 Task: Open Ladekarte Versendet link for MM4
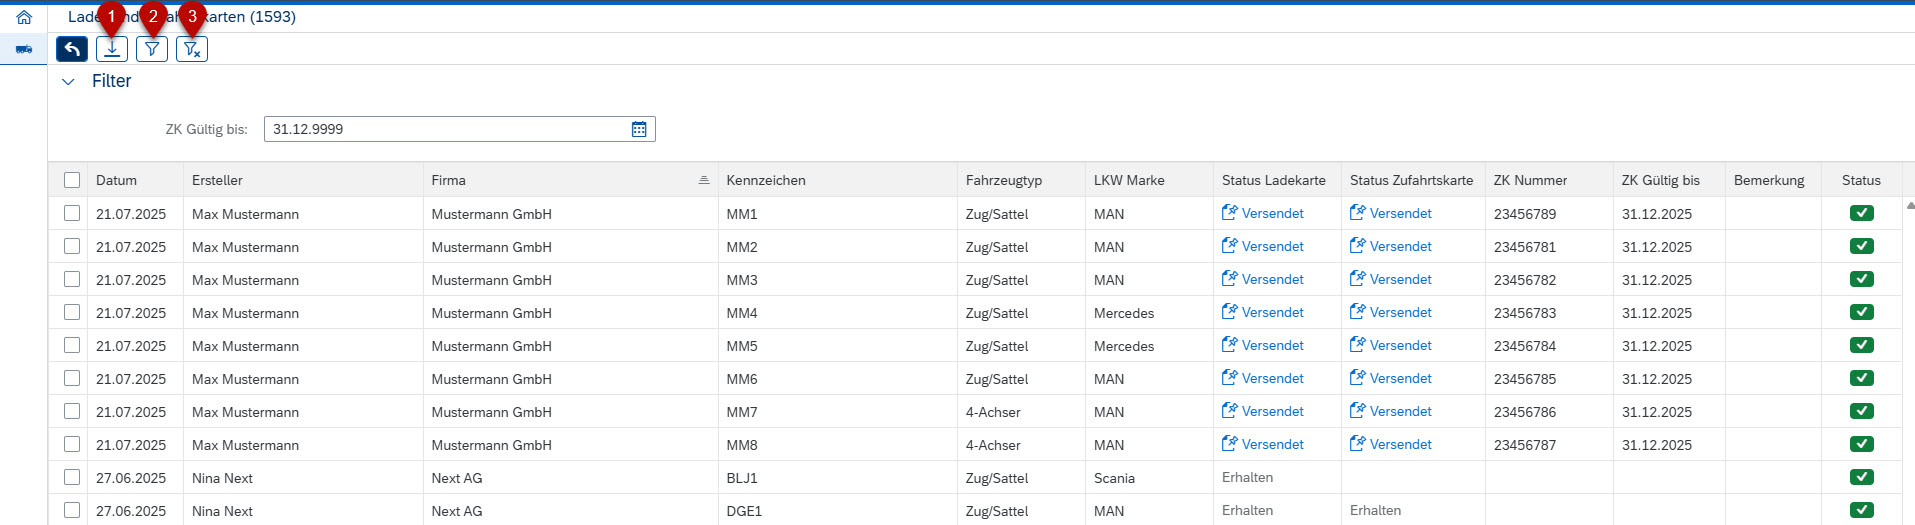(1263, 312)
